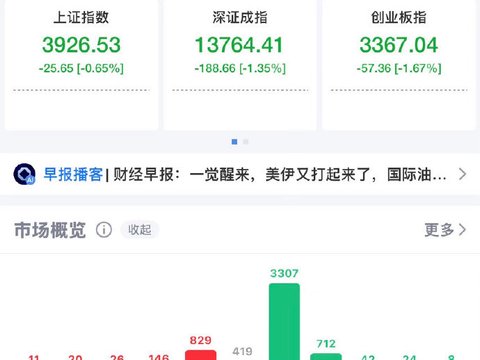The width and height of the screenshot is (480, 360).
Task: Click the -25.65 [-0.65%] change text
Action: coord(81,68)
